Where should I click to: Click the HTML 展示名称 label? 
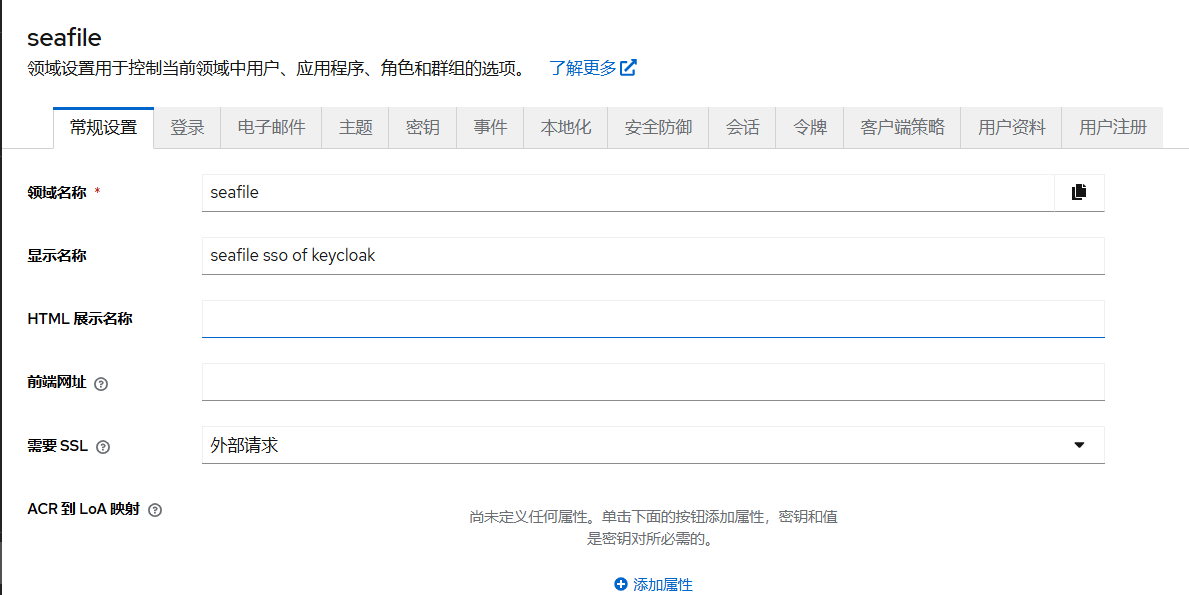pos(80,319)
